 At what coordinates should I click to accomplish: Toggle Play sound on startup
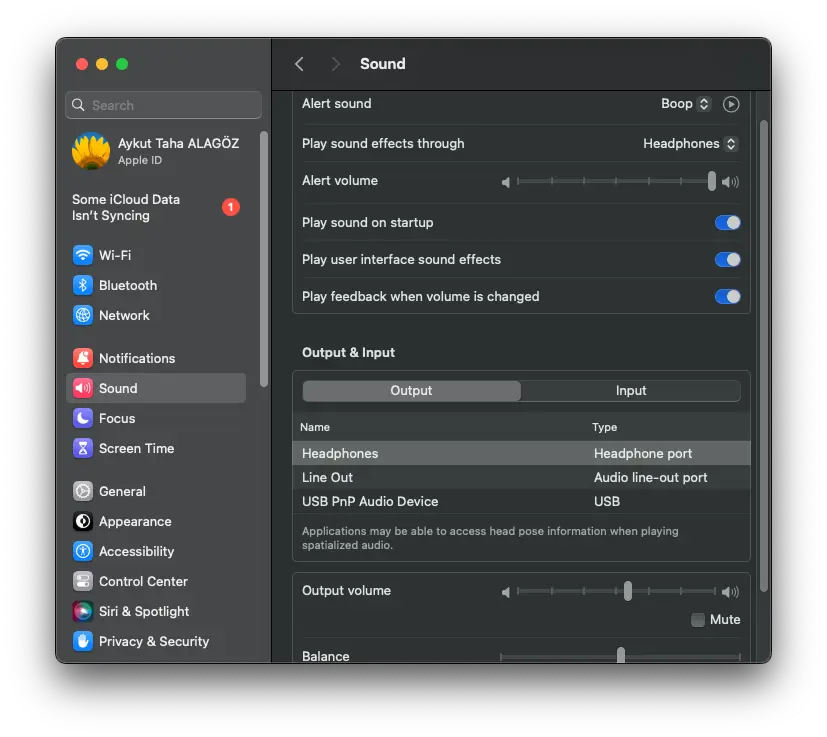(727, 223)
